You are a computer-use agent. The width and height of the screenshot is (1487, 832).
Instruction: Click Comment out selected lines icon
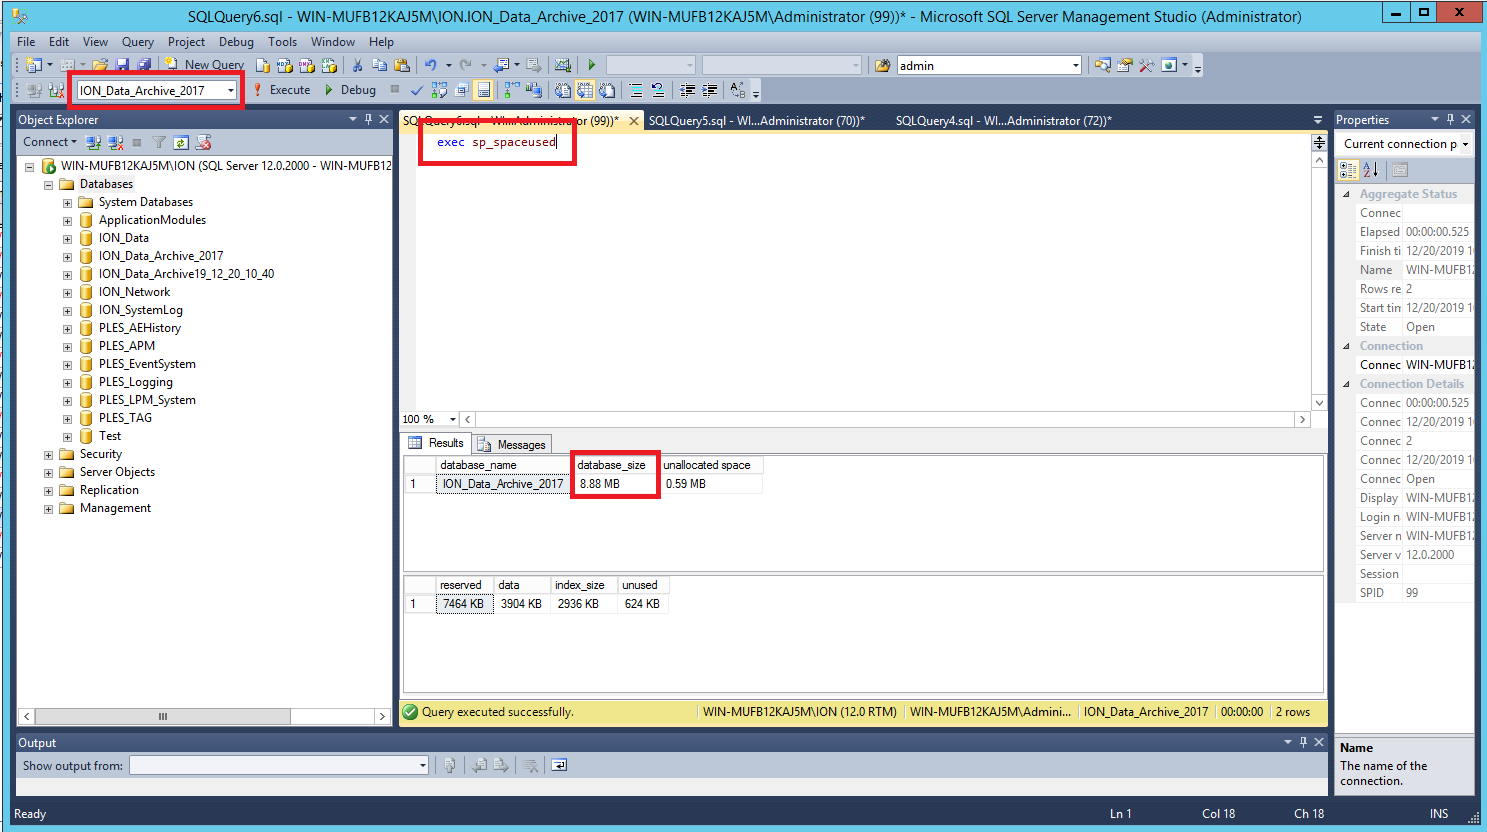pos(636,90)
